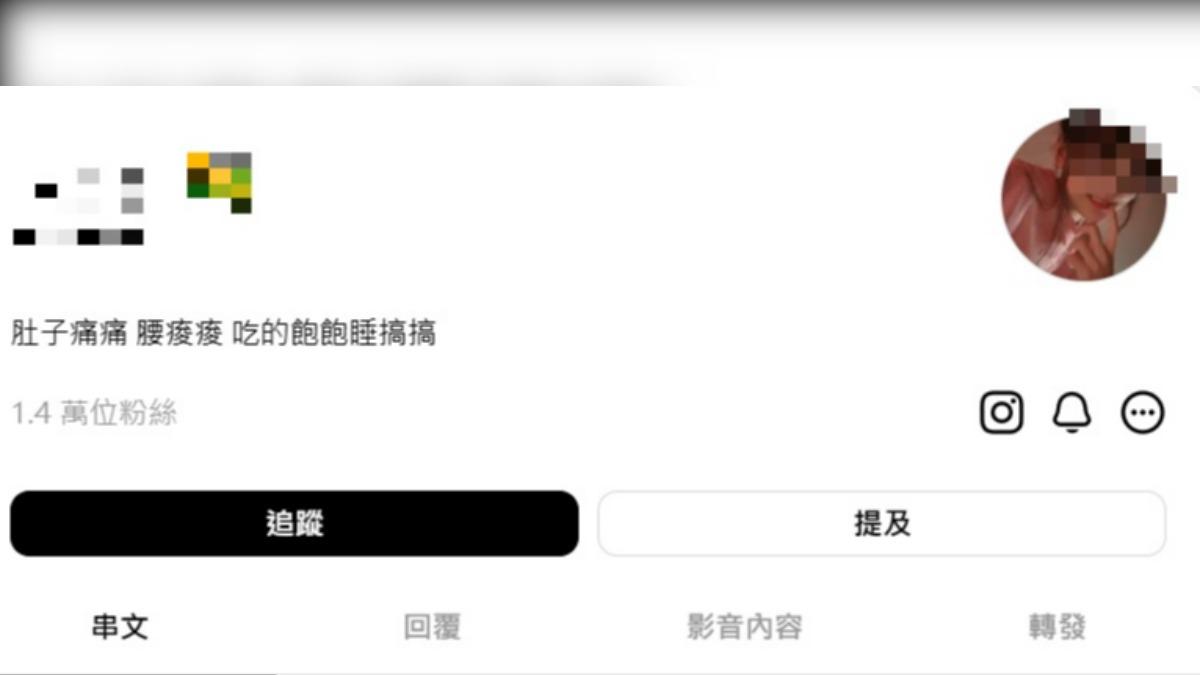The width and height of the screenshot is (1200, 675).
Task: Open the three-dot more options menu
Action: click(x=1143, y=413)
